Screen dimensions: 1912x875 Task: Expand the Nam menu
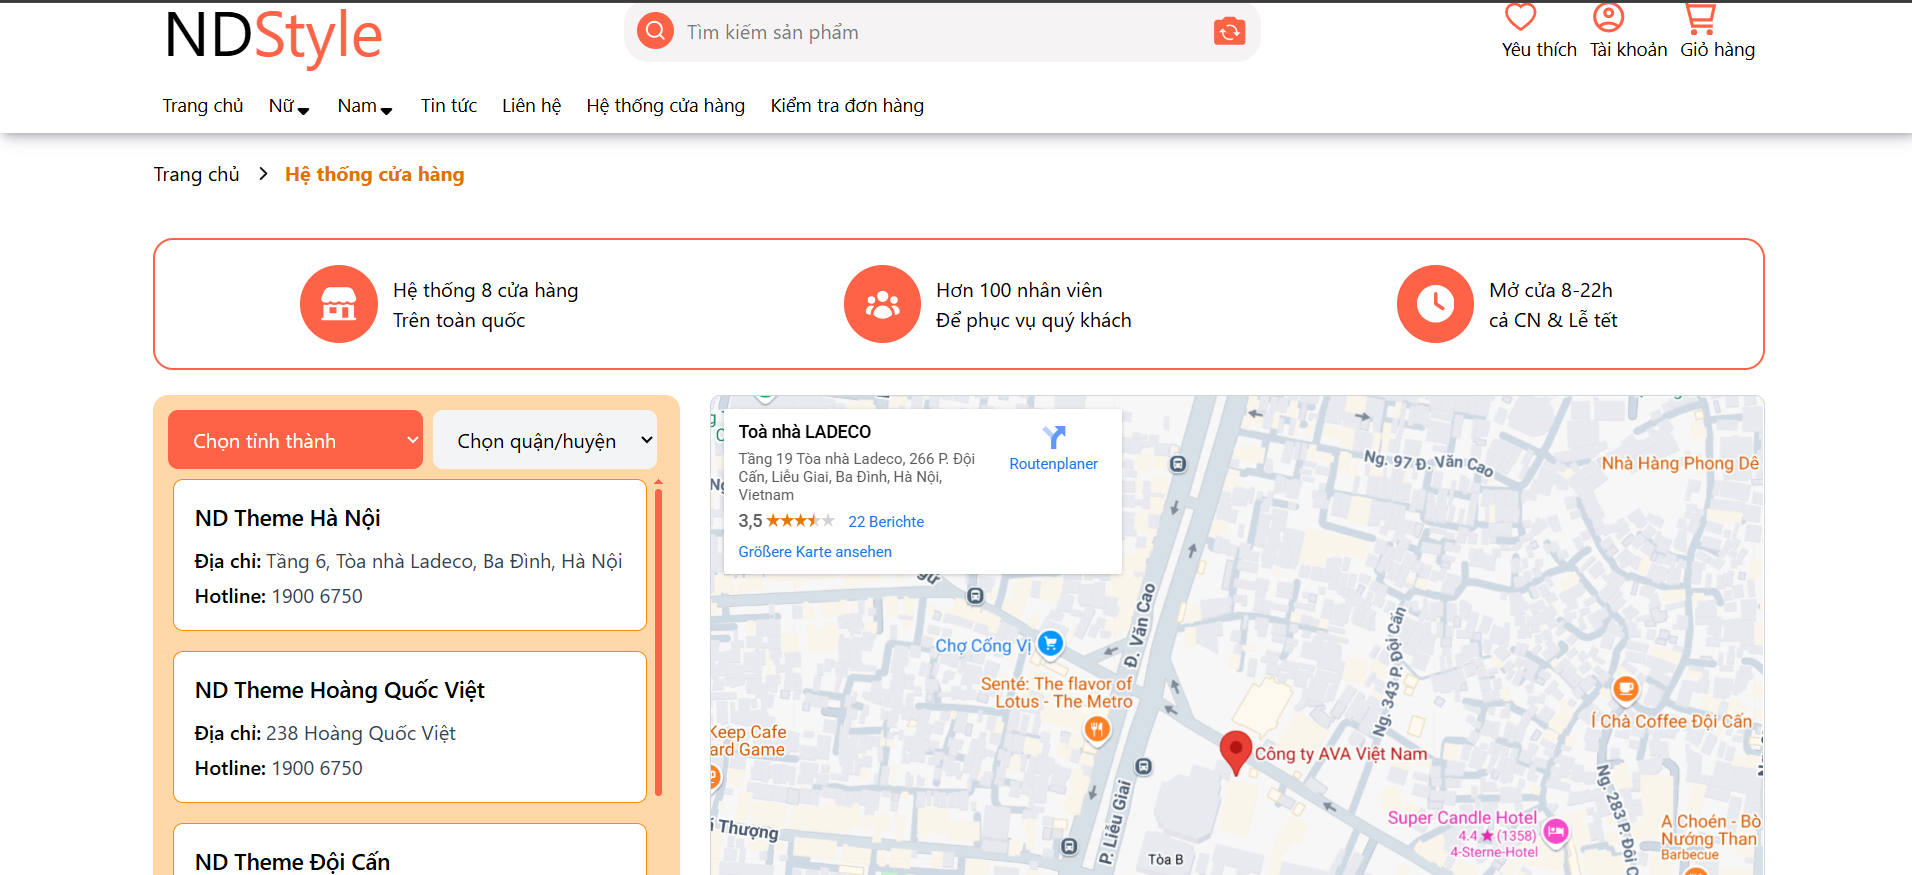pyautogui.click(x=365, y=106)
